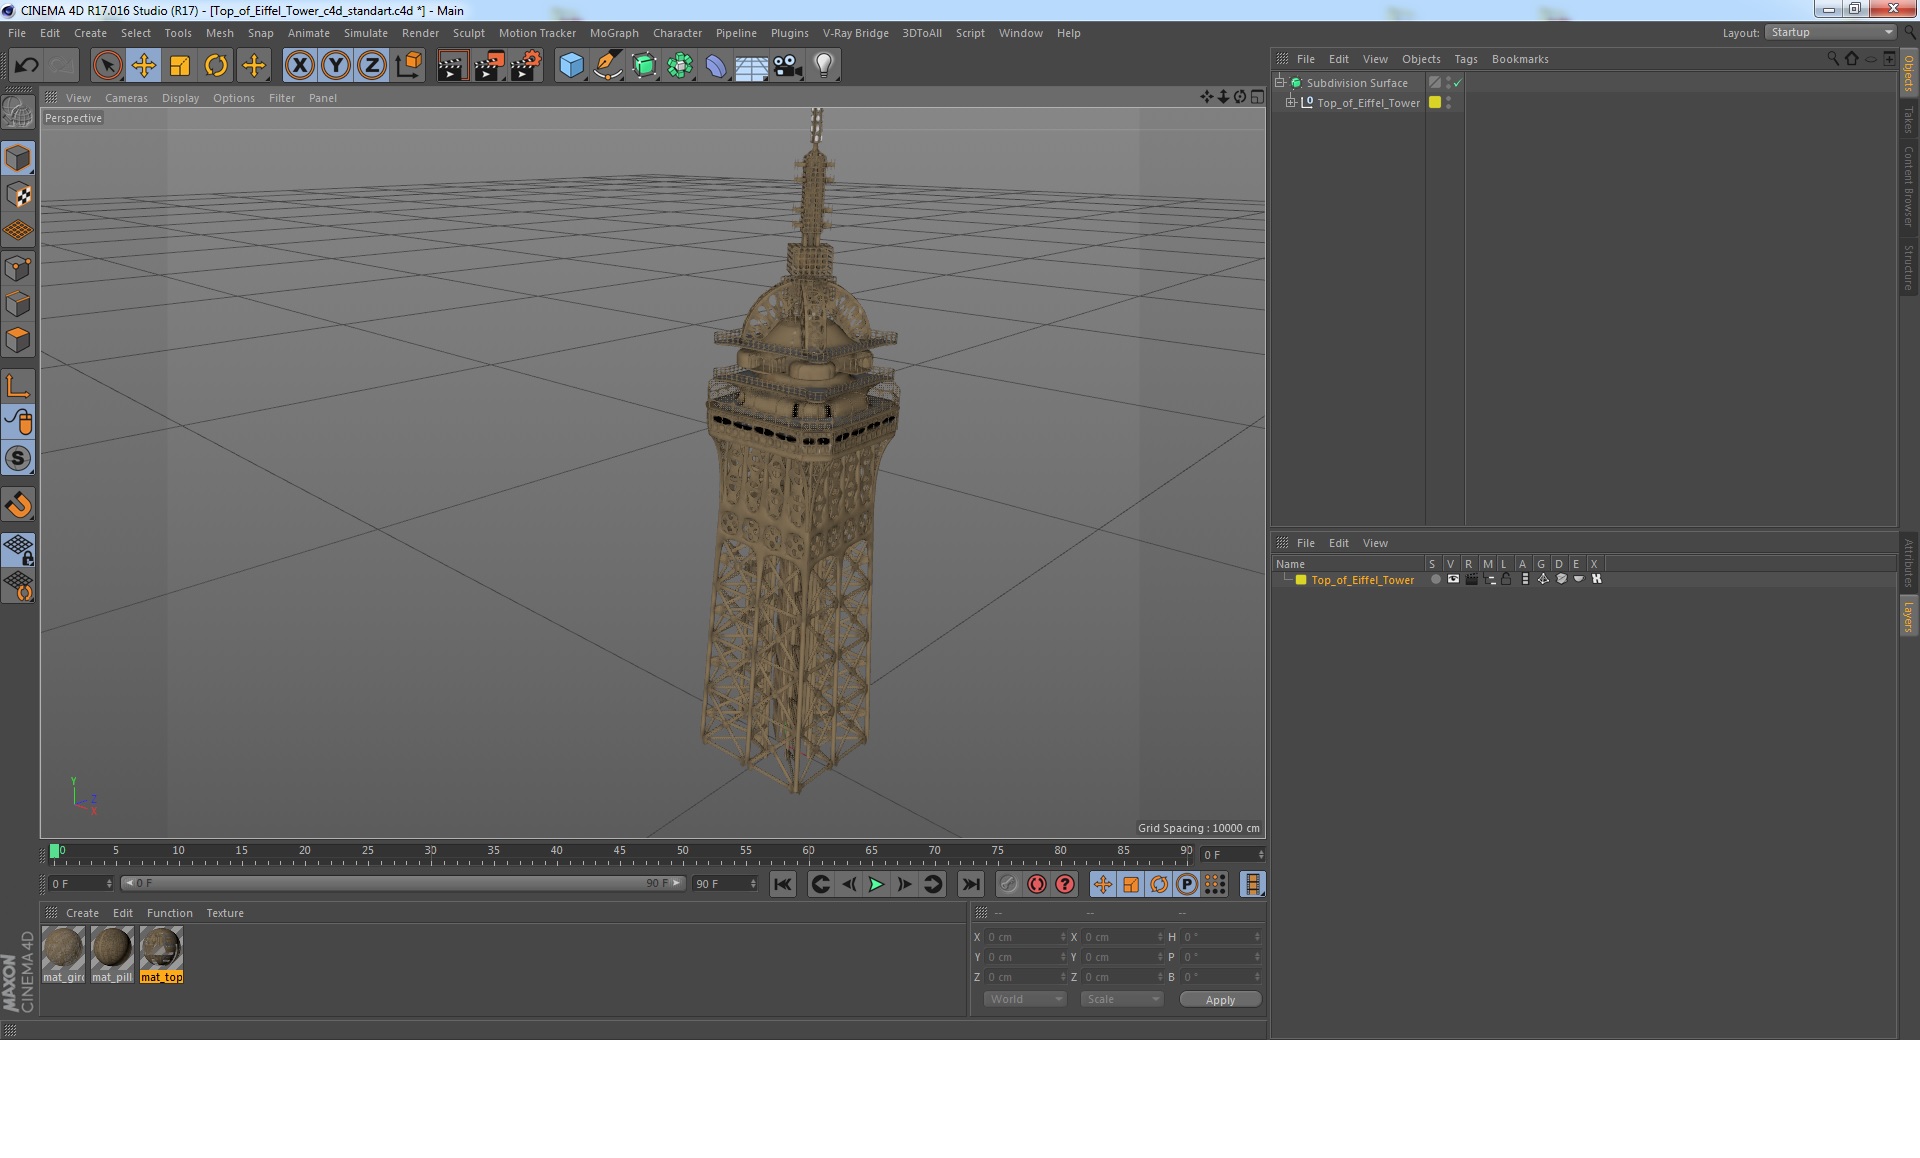Click Make Editable icon
Screen dimensions: 1920x1158
pos(18,113)
